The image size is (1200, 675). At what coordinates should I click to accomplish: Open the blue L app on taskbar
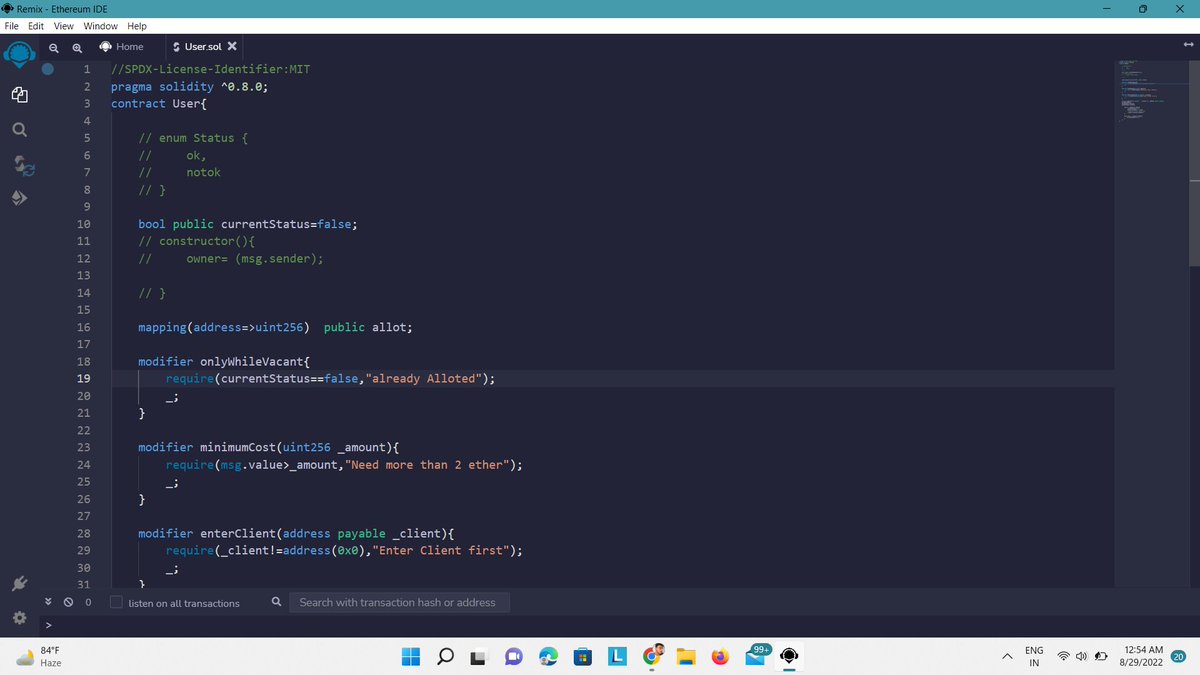(617, 657)
